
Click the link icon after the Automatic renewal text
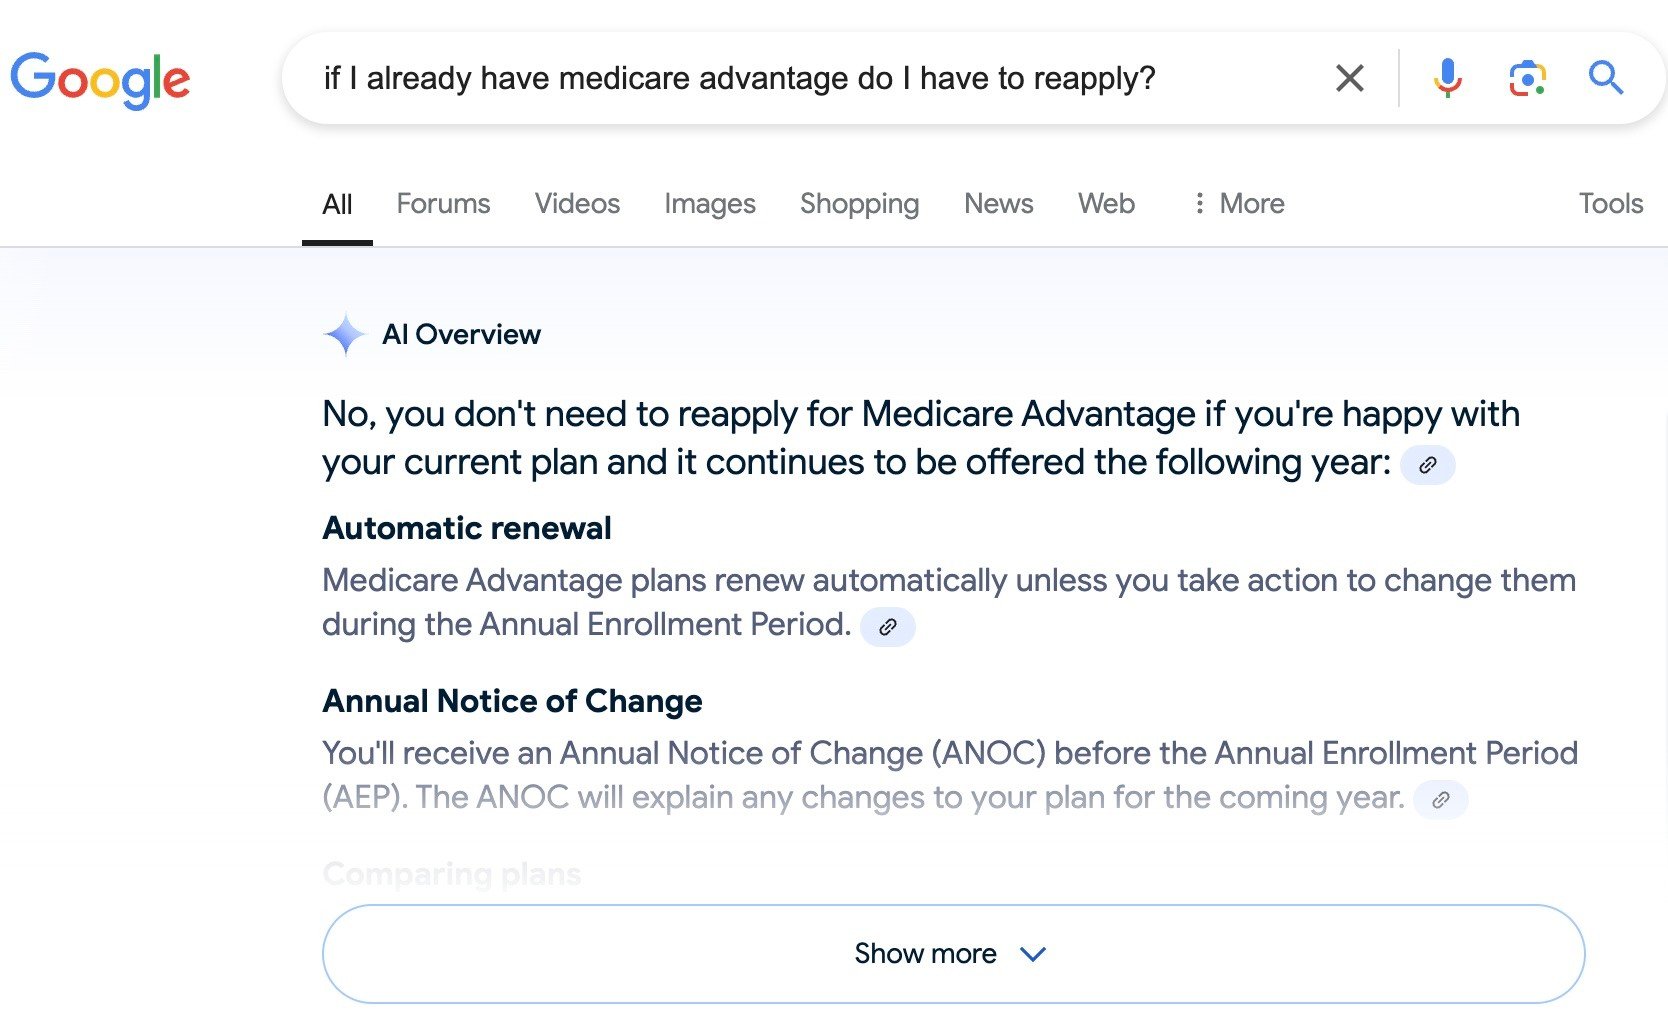887,627
